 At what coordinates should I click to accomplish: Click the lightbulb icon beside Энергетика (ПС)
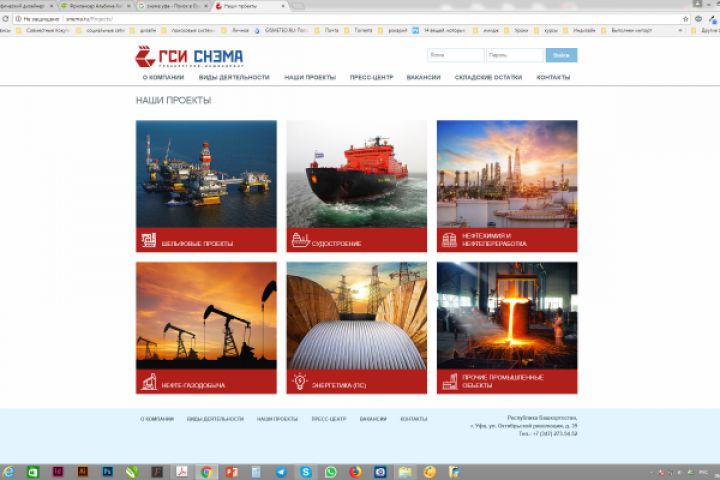click(299, 382)
